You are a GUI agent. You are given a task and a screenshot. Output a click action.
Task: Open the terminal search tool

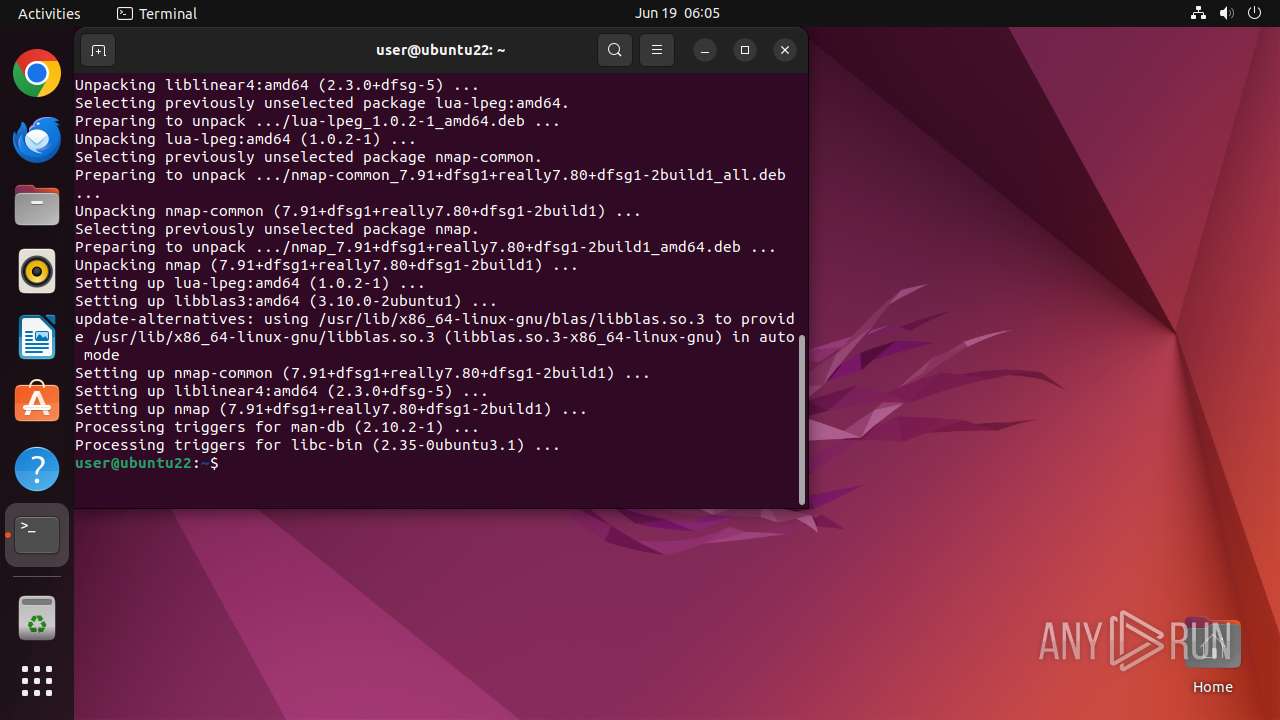pos(615,50)
